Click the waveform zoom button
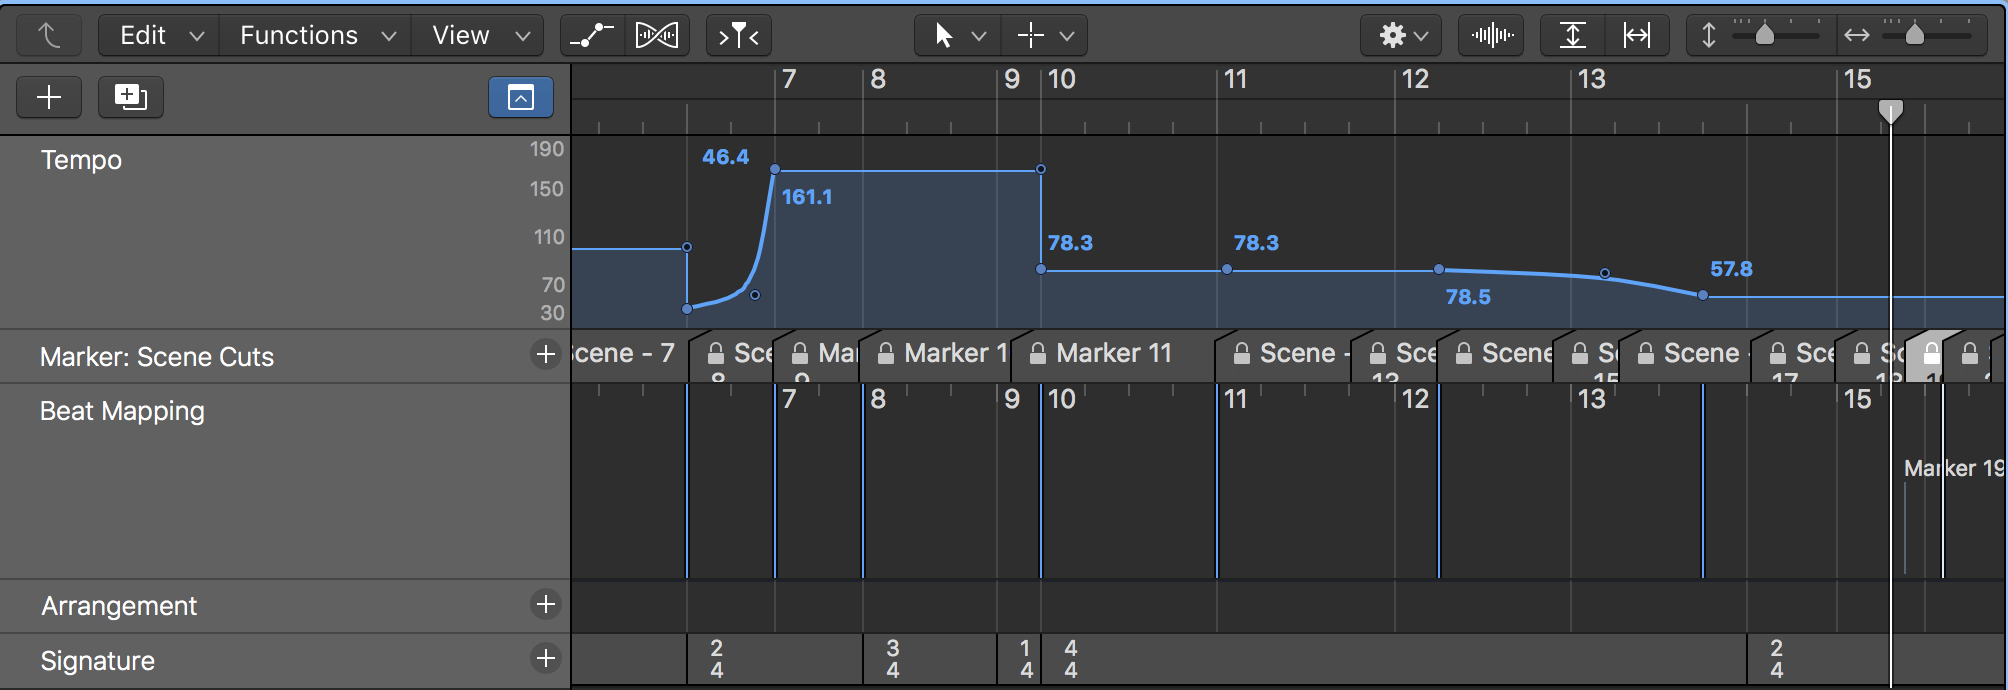This screenshot has width=2008, height=690. (1491, 36)
